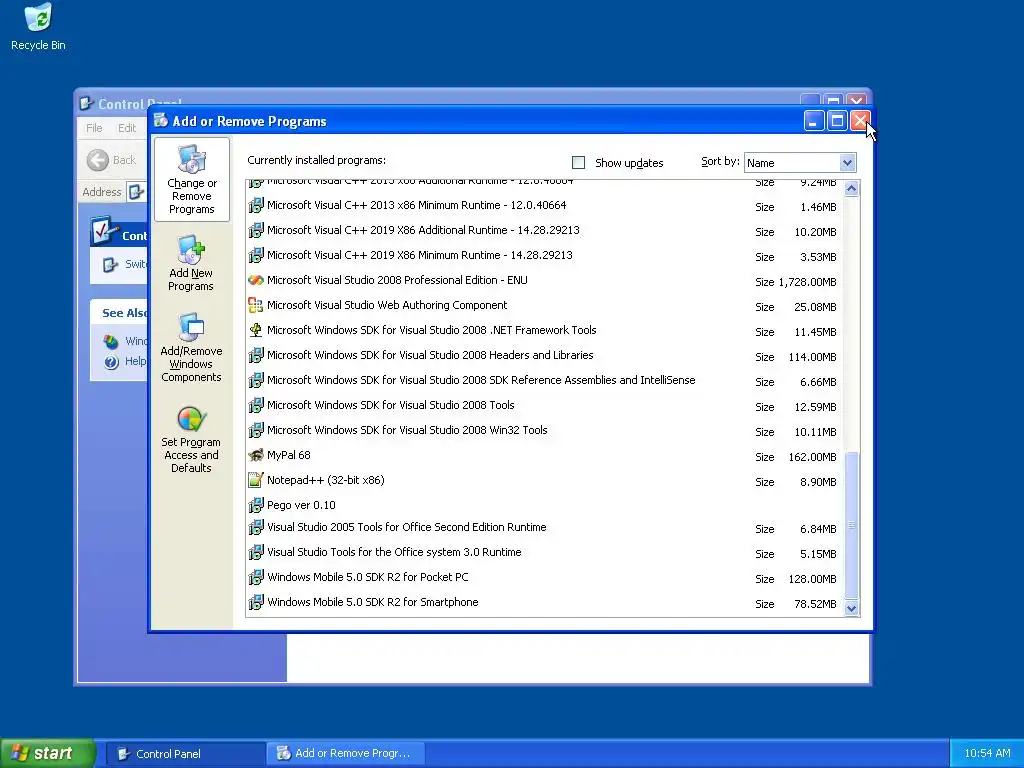The image size is (1024, 768).
Task: Open Add/Remove Windows Components
Action: pyautogui.click(x=191, y=347)
